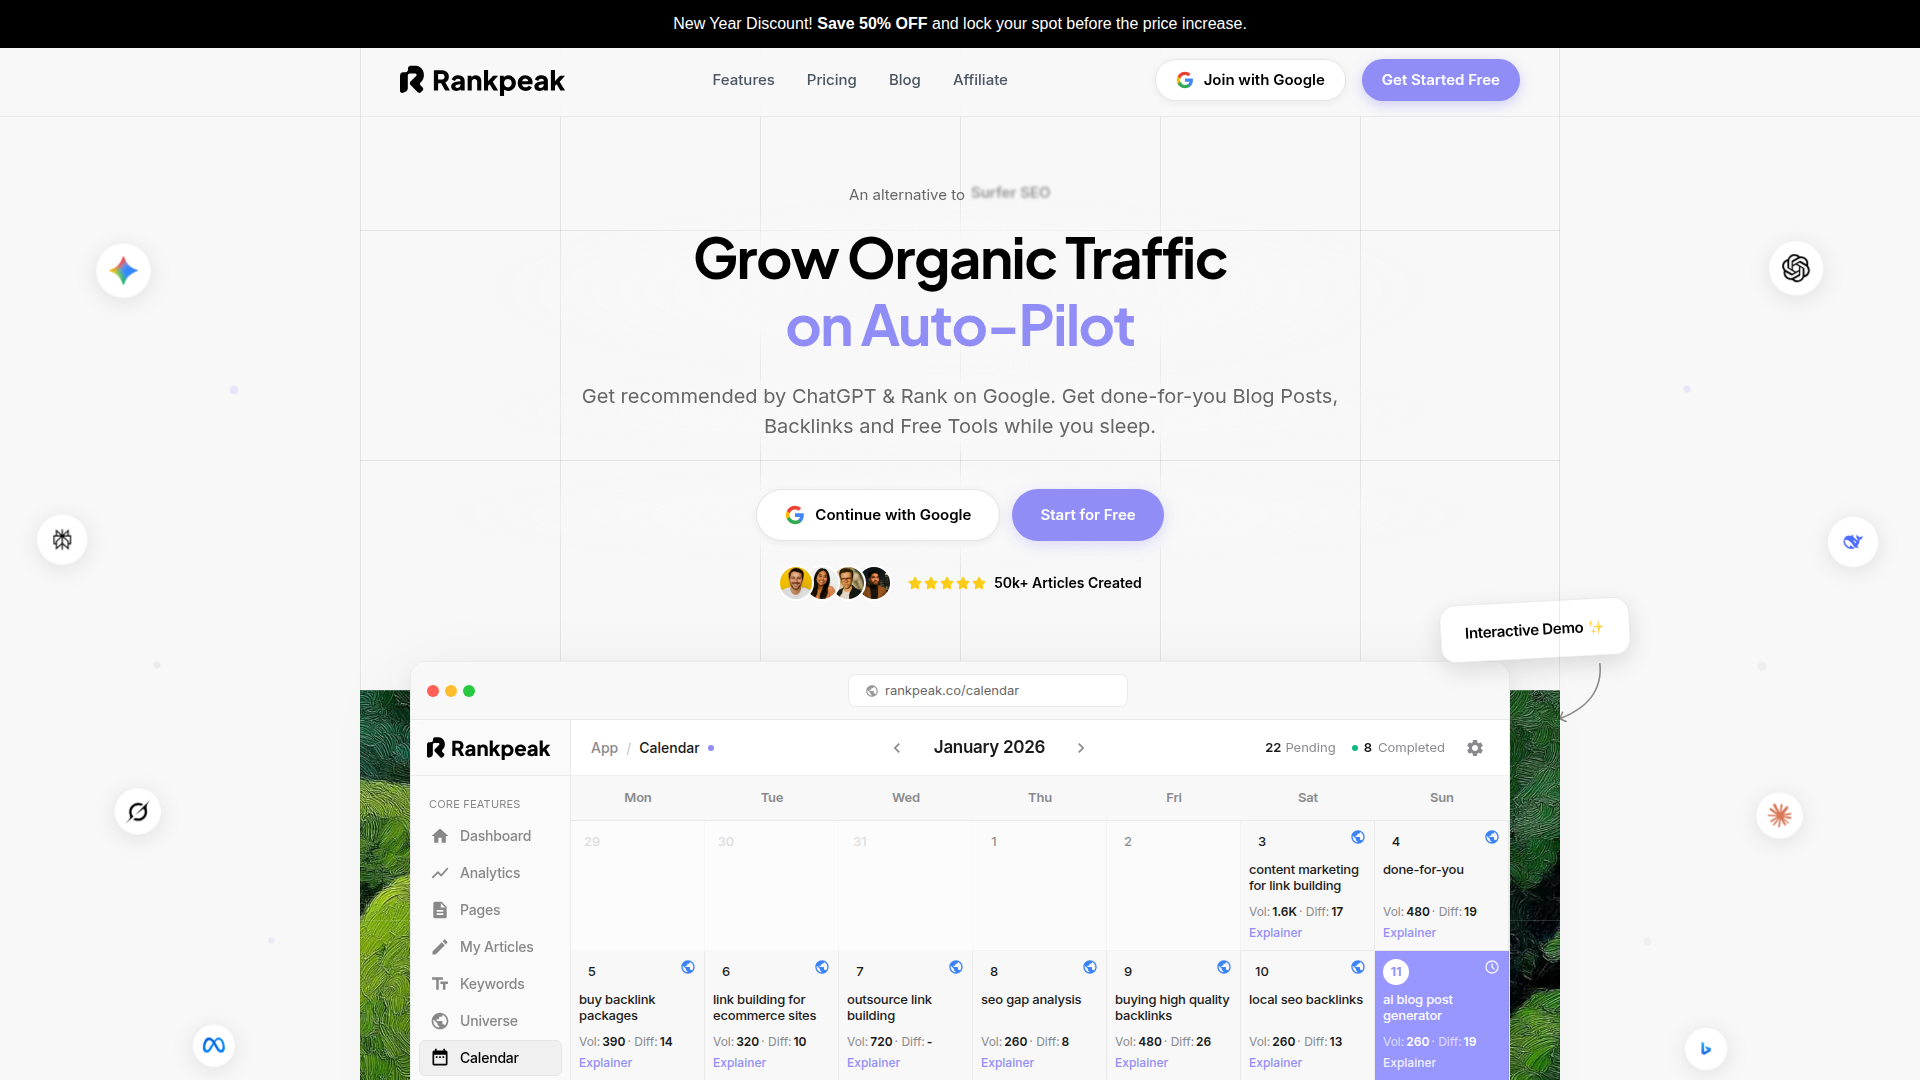Select Calendar in the sidebar

tap(489, 1057)
